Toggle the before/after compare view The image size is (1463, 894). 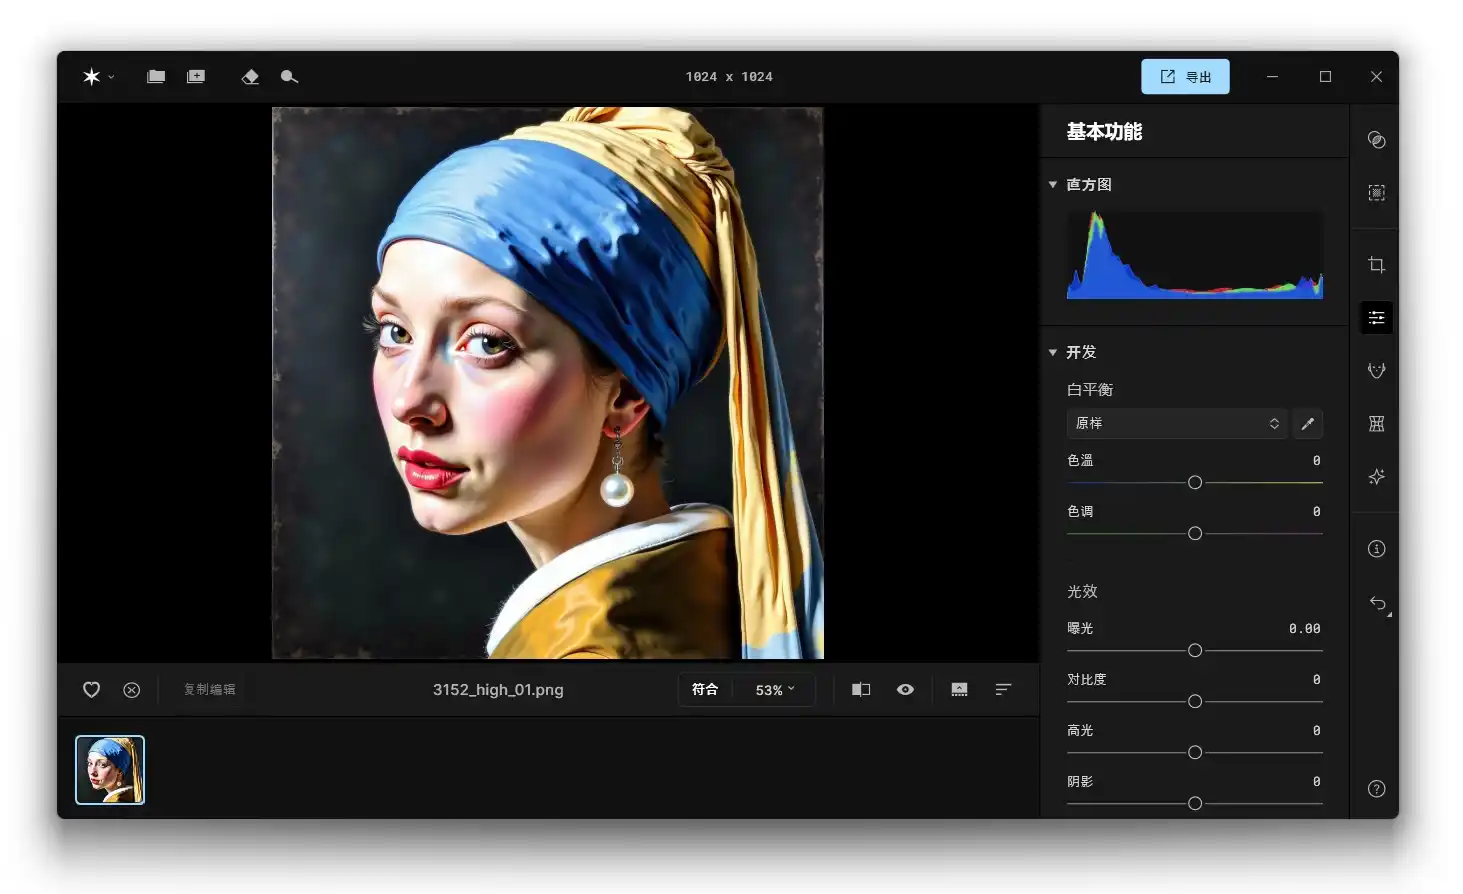[x=861, y=690]
